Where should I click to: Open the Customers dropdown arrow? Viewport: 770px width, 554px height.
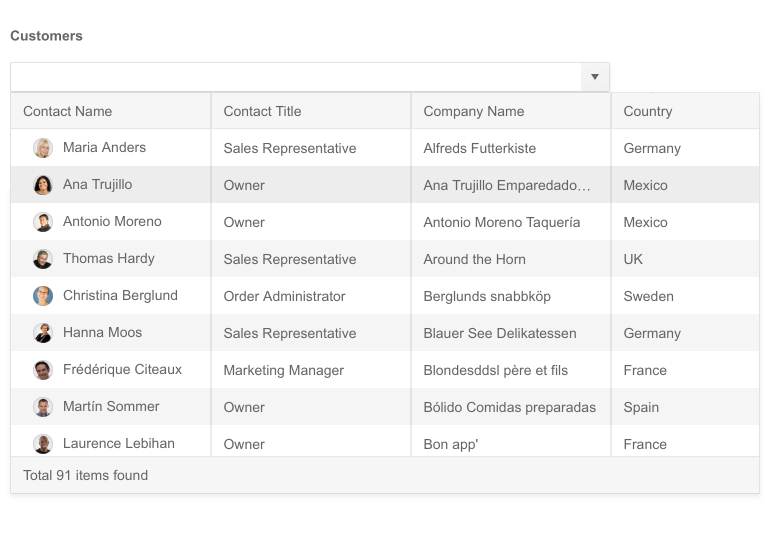[x=595, y=77]
